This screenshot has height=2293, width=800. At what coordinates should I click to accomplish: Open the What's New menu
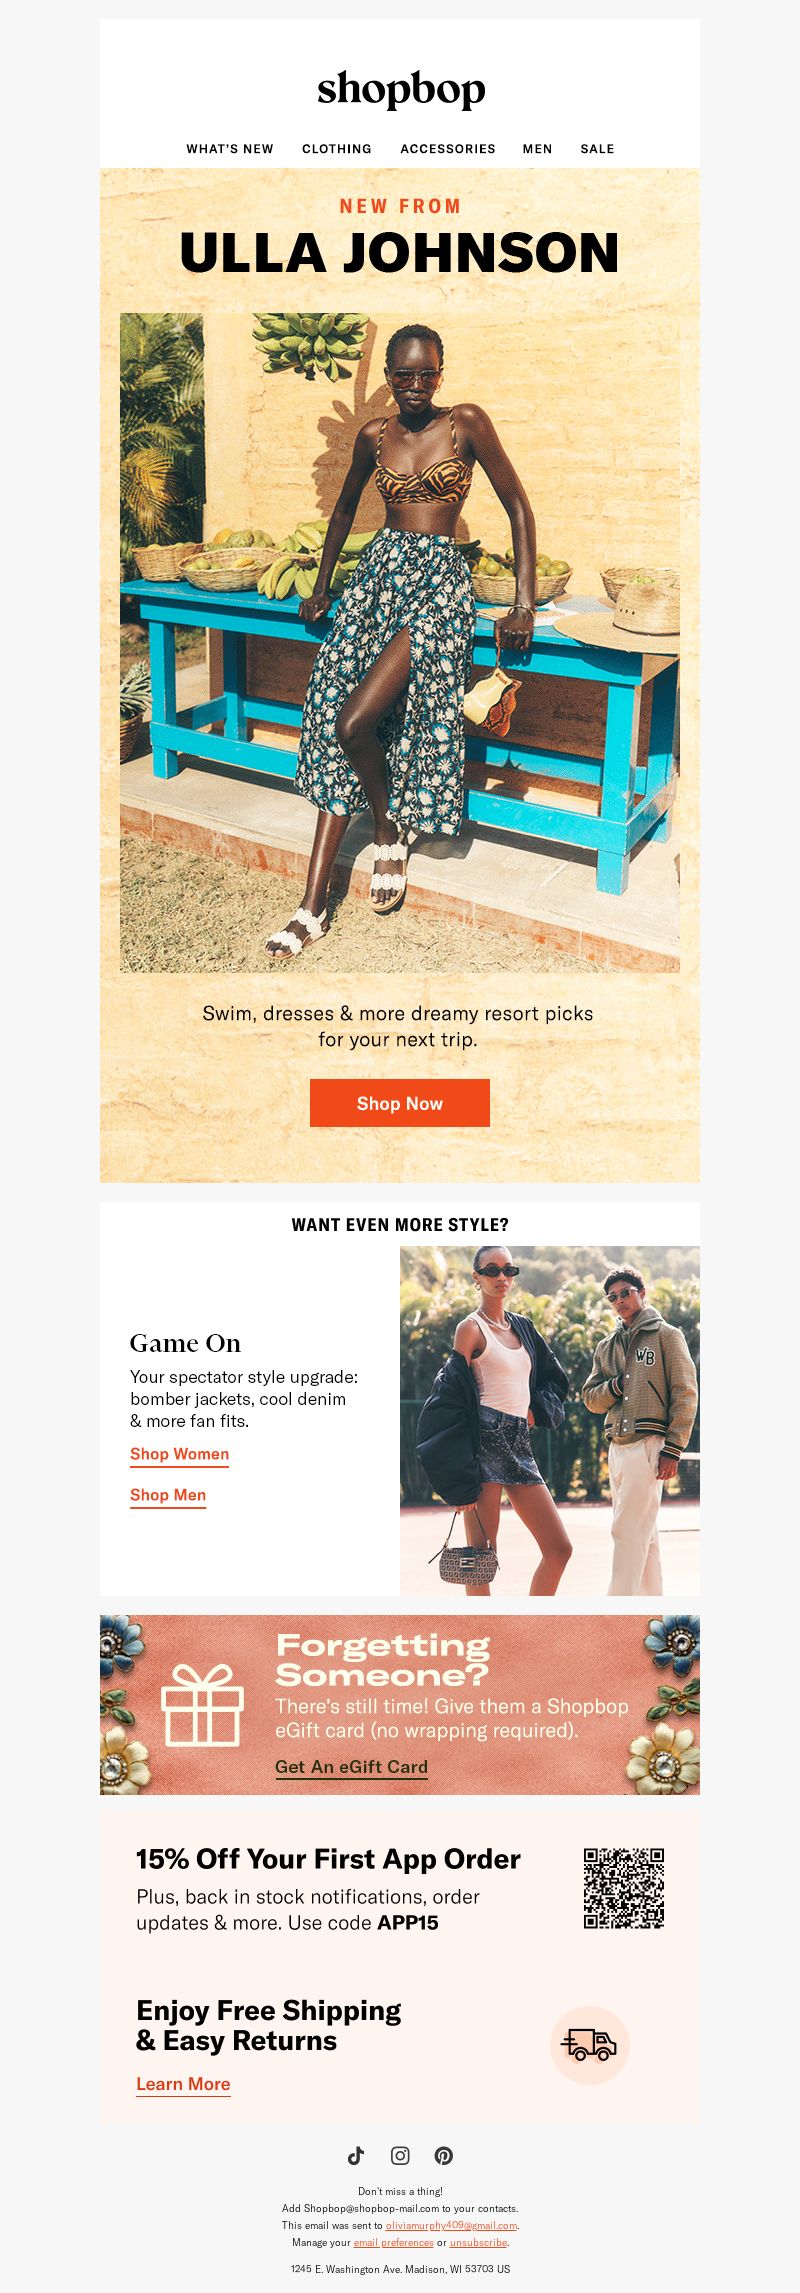click(230, 149)
